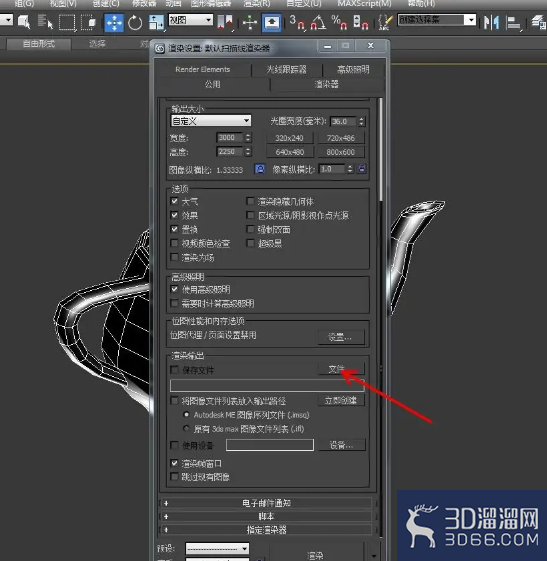This screenshot has height=561, width=547.
Task: Switch to the Render Elements tab
Action: click(203, 69)
